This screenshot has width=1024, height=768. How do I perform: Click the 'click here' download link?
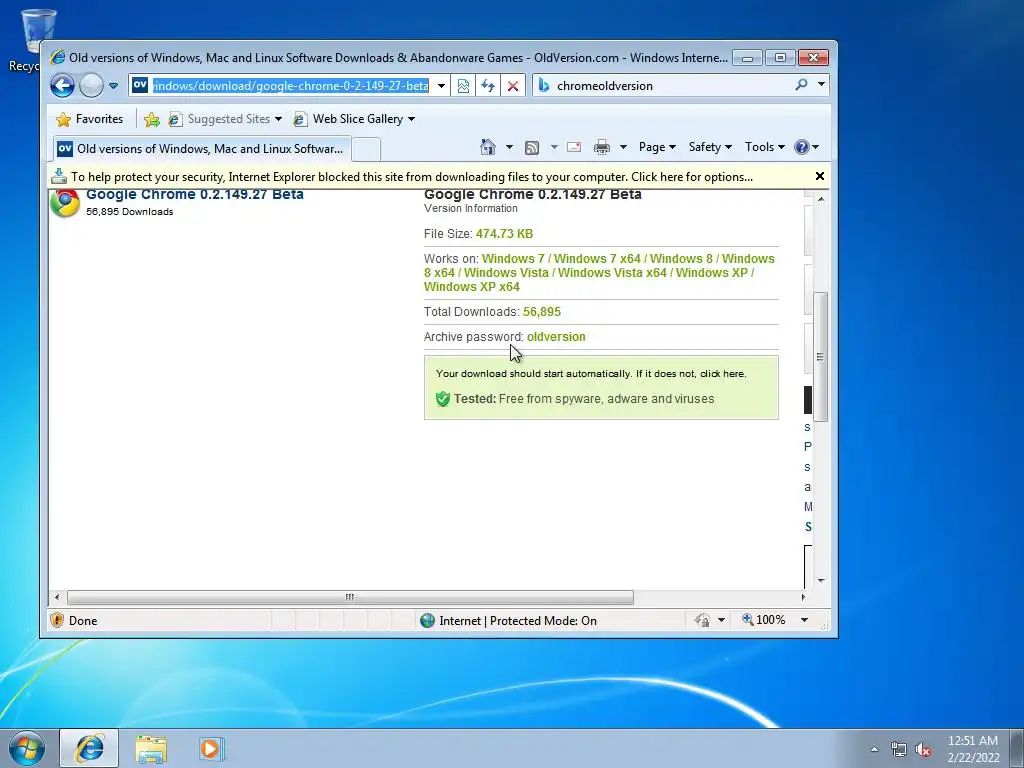723,374
